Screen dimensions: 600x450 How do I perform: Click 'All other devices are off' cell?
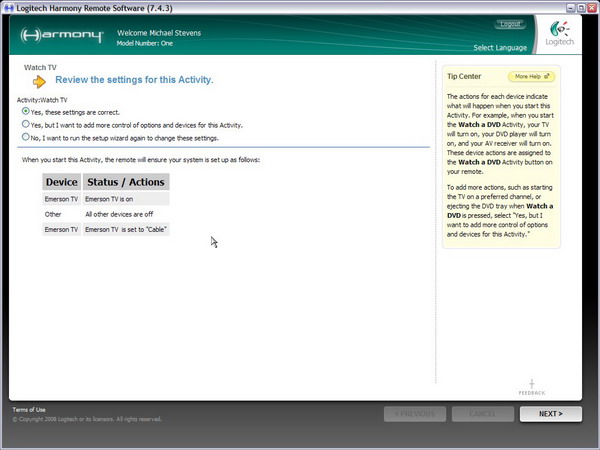tap(126, 214)
